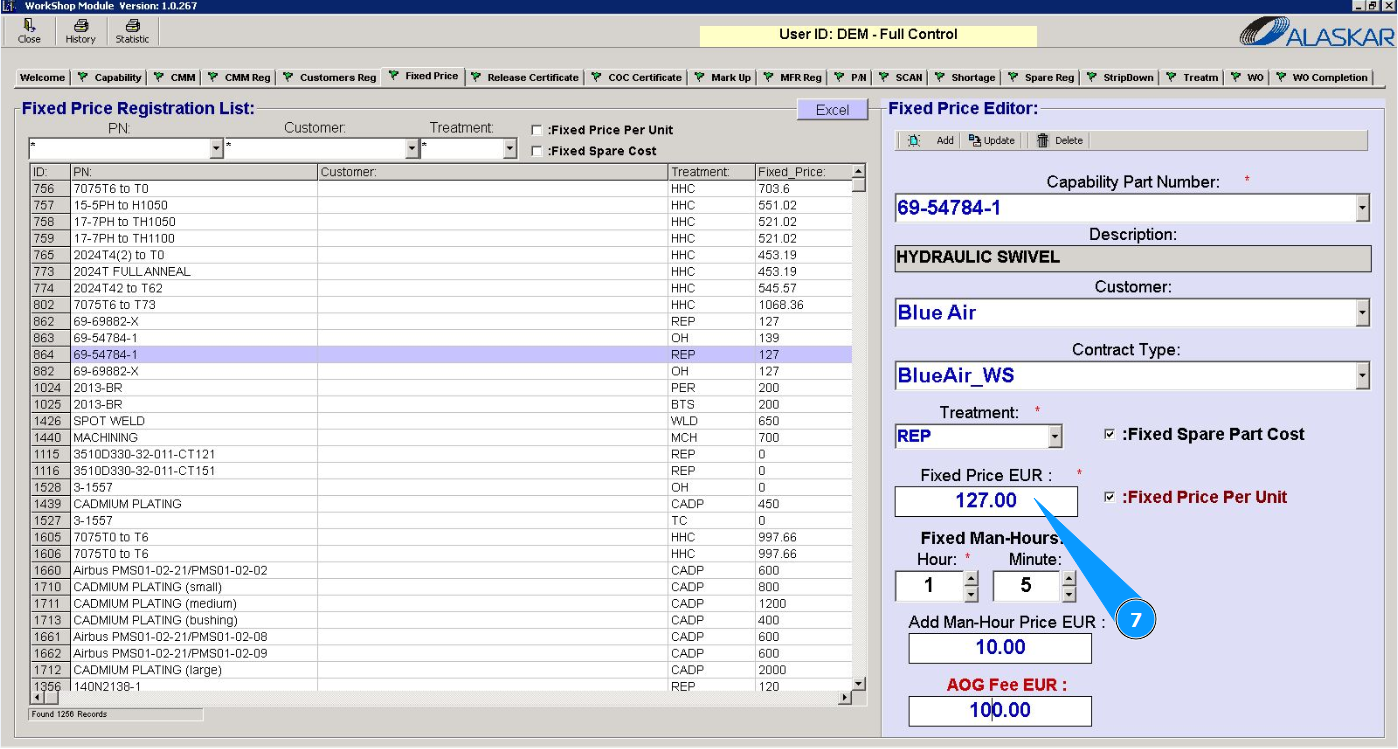Decrease the Minute value with down arrow
Screen dimensions: 1398x749
pyautogui.click(x=1068, y=594)
